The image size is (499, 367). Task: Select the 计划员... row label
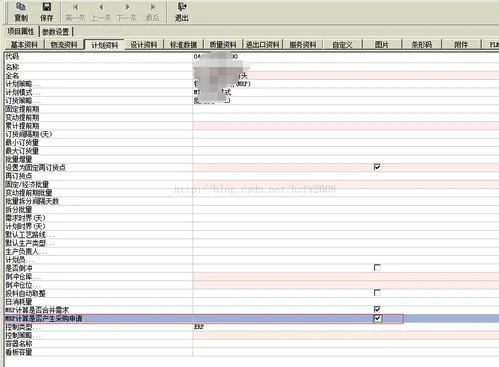coord(19,260)
